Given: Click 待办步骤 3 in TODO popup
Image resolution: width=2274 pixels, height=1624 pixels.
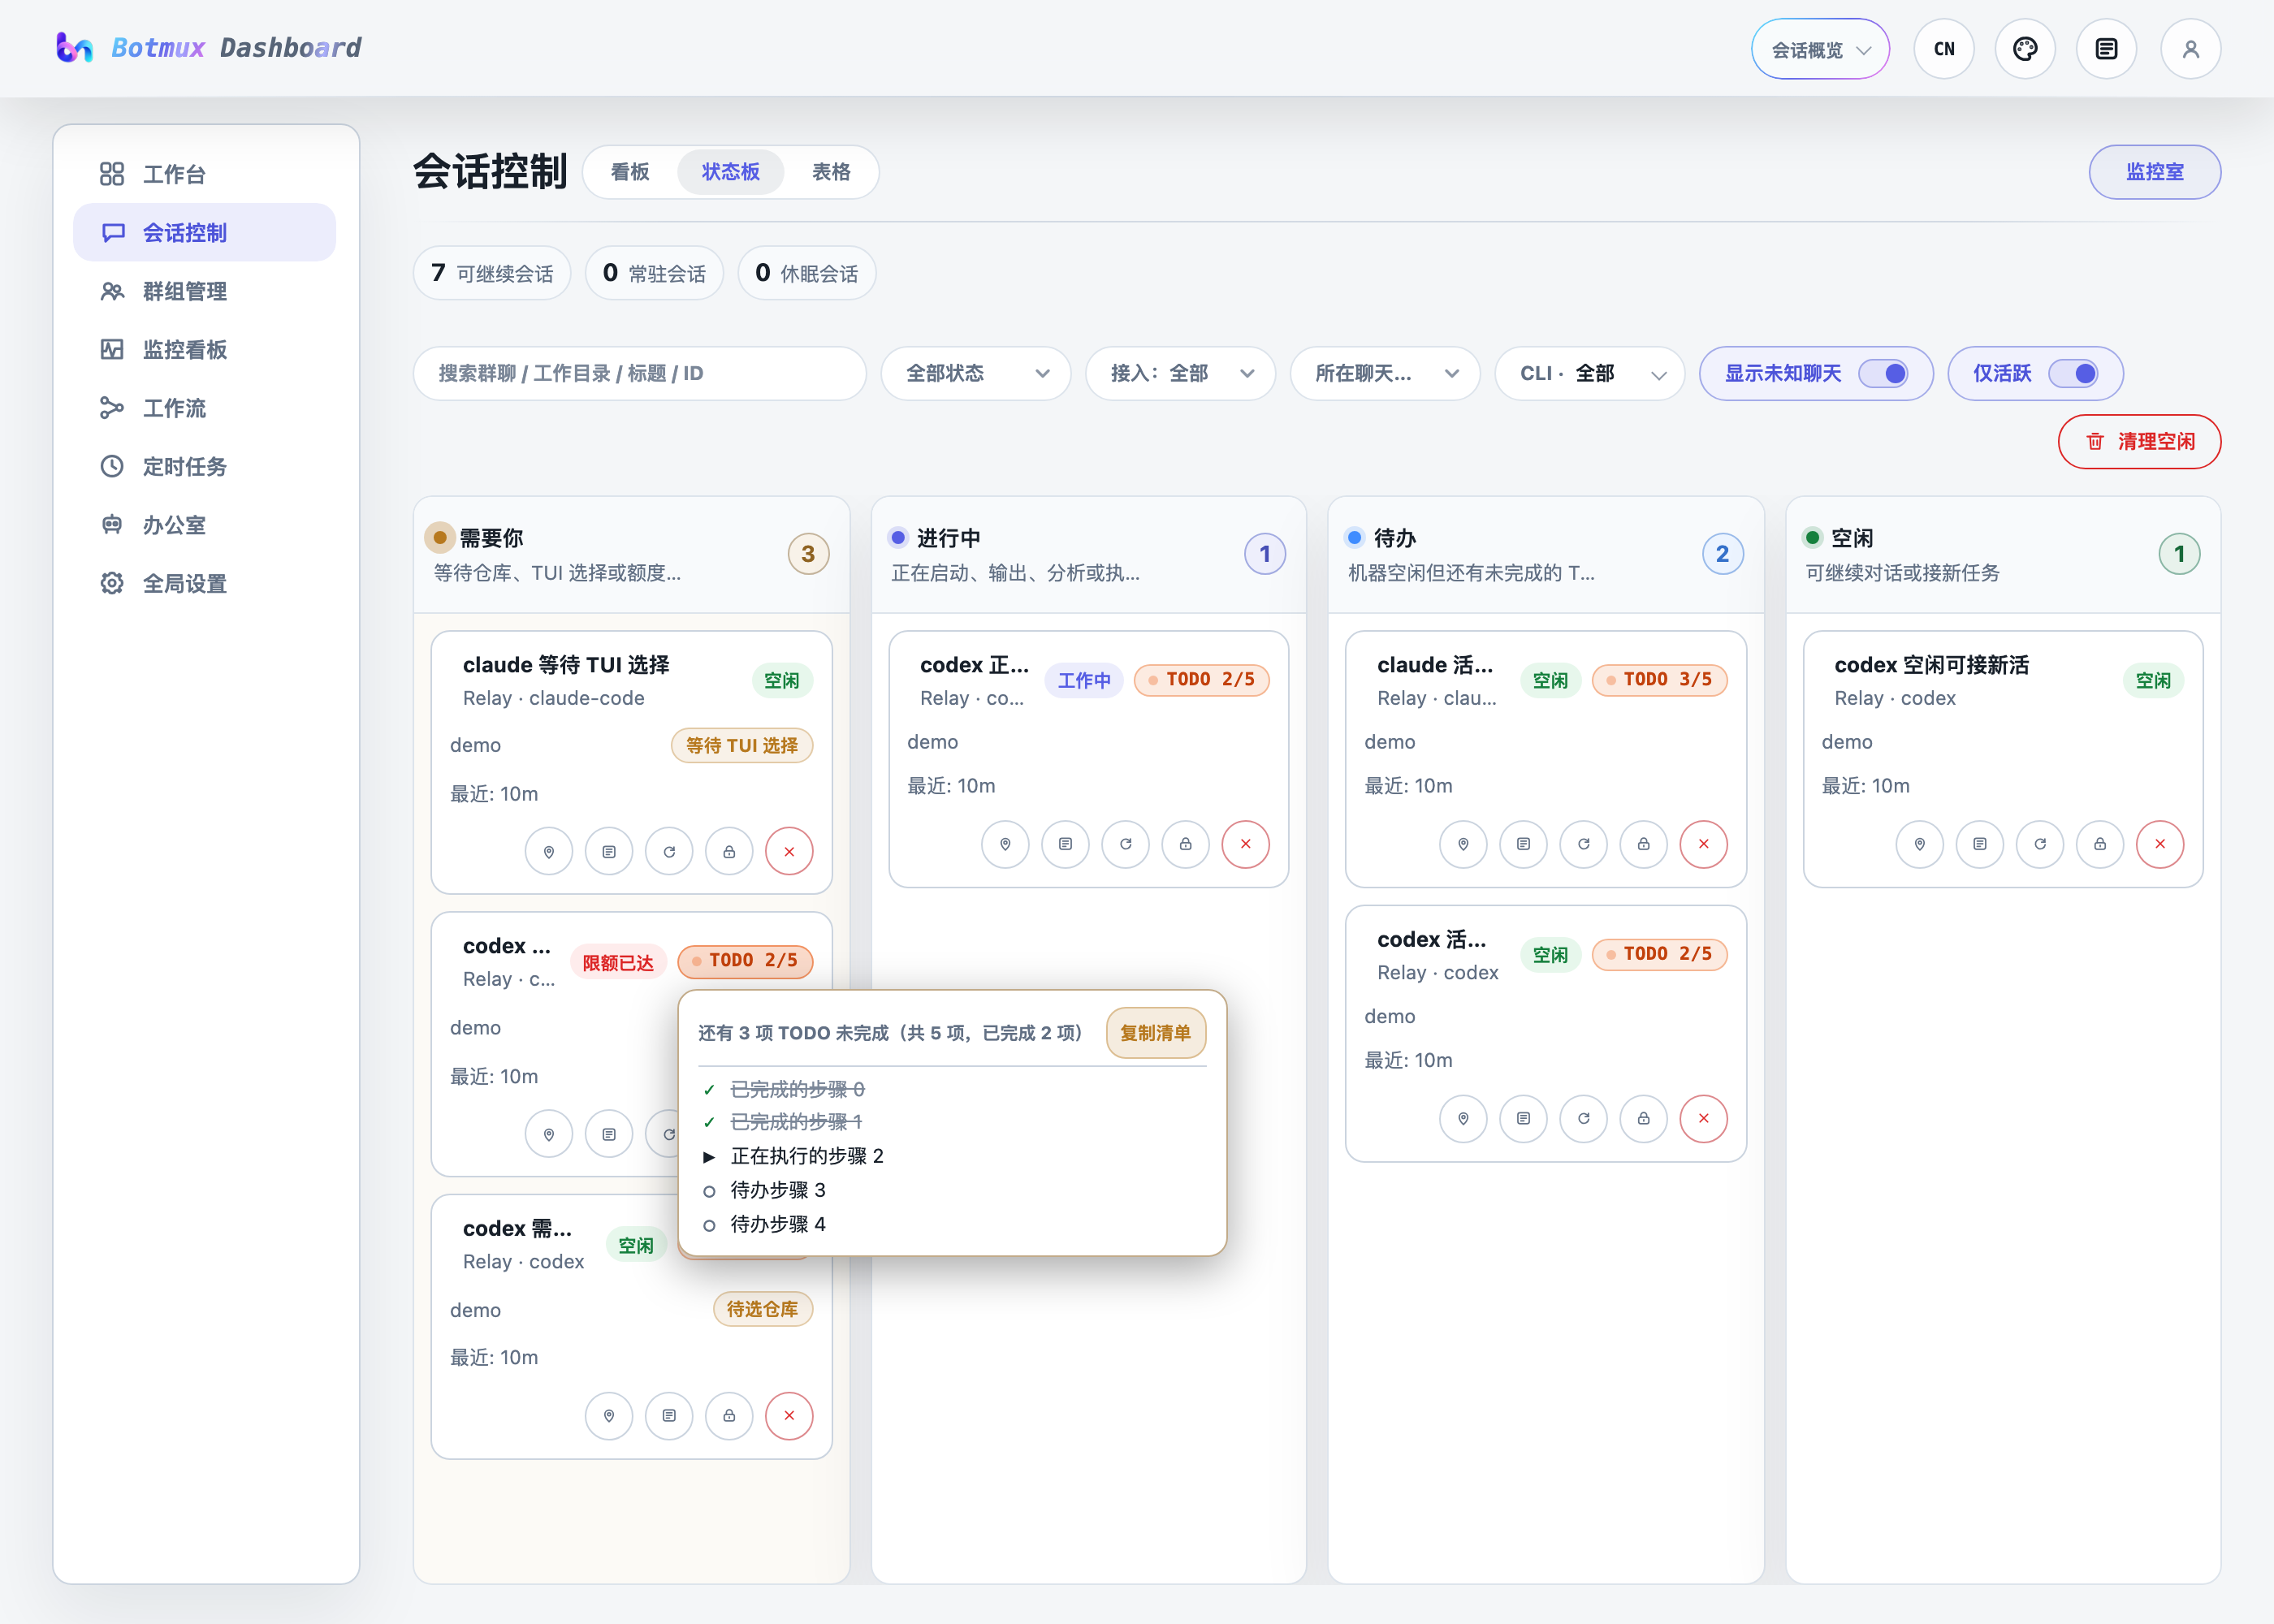Looking at the screenshot, I should [778, 1190].
